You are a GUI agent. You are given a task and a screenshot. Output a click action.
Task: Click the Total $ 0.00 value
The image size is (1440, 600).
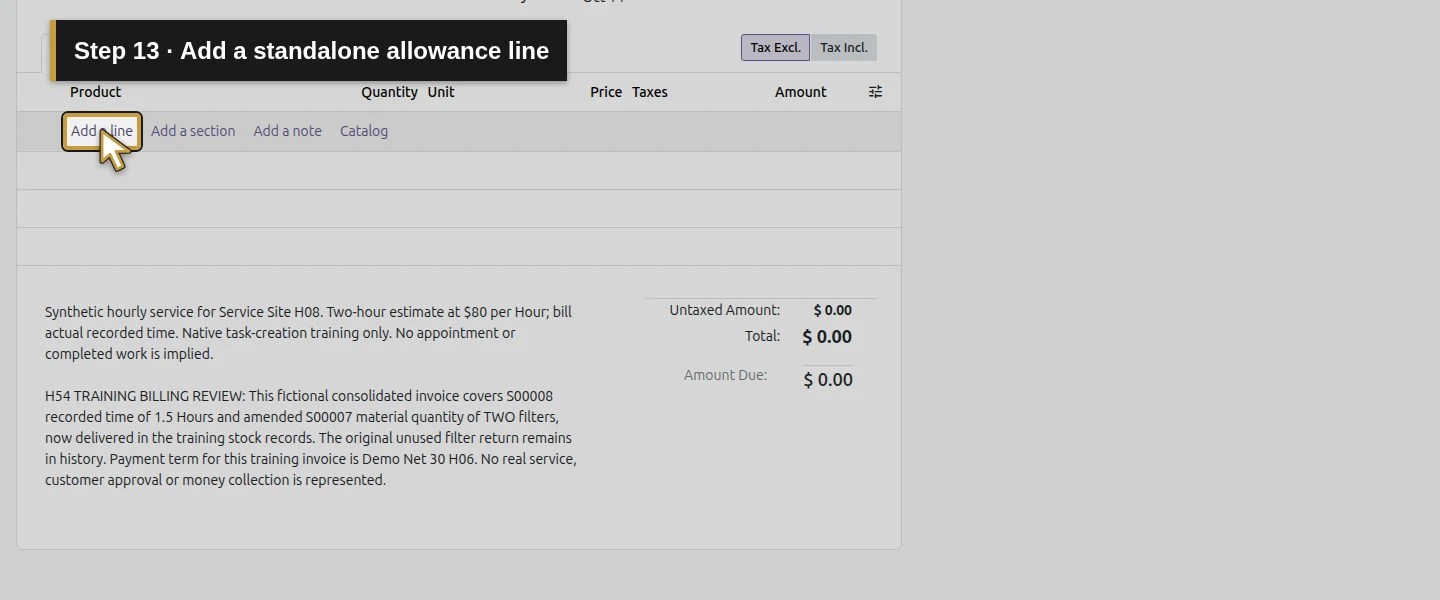point(827,337)
